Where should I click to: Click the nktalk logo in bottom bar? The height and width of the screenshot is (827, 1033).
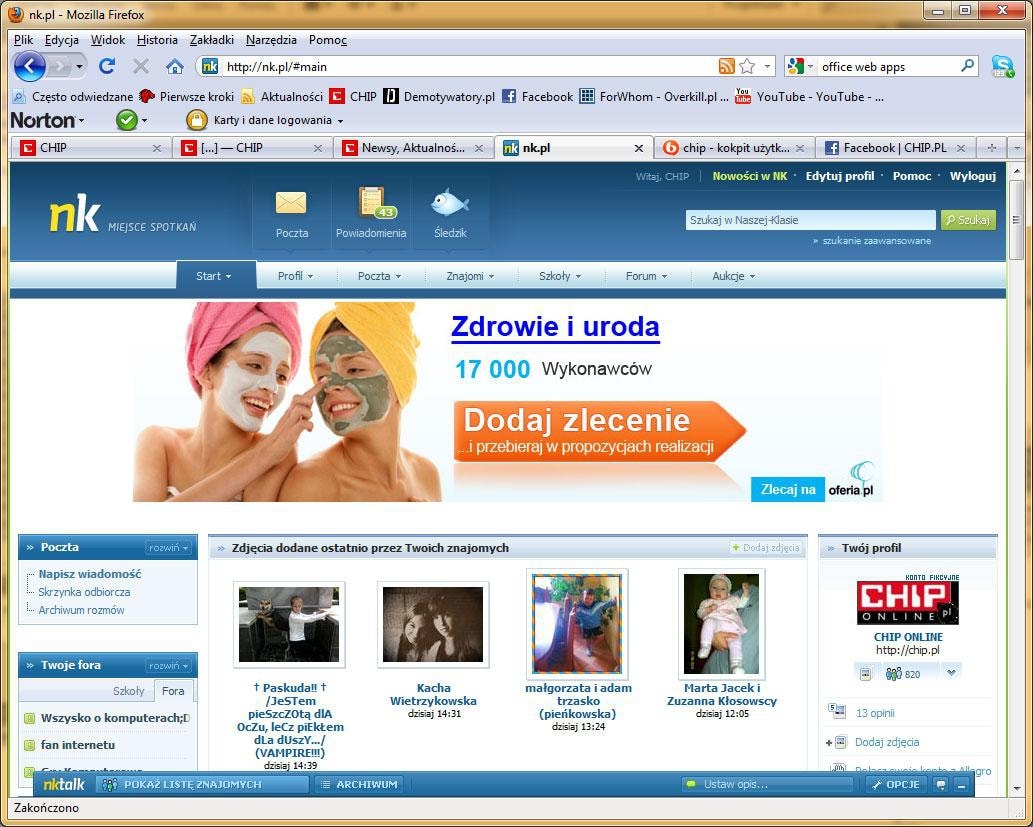(x=64, y=784)
